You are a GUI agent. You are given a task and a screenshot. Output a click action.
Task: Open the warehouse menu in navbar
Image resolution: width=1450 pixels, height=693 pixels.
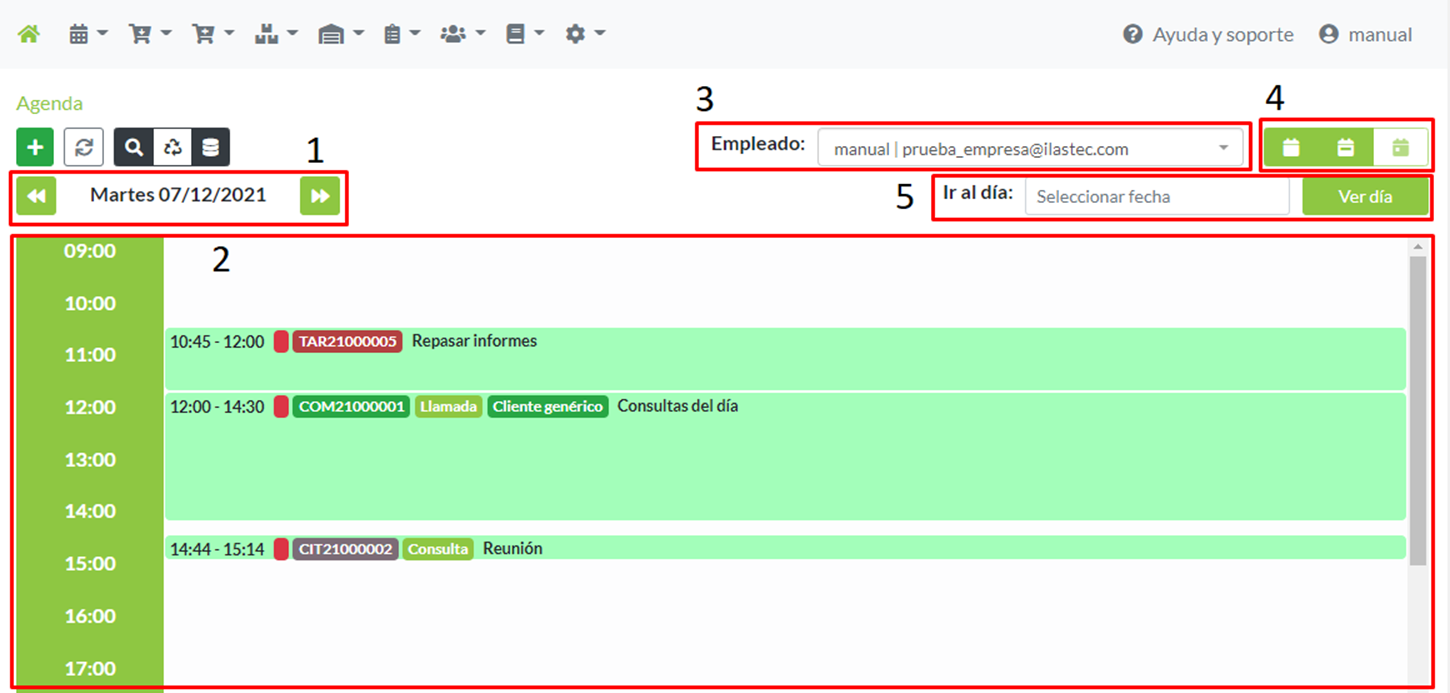[340, 34]
